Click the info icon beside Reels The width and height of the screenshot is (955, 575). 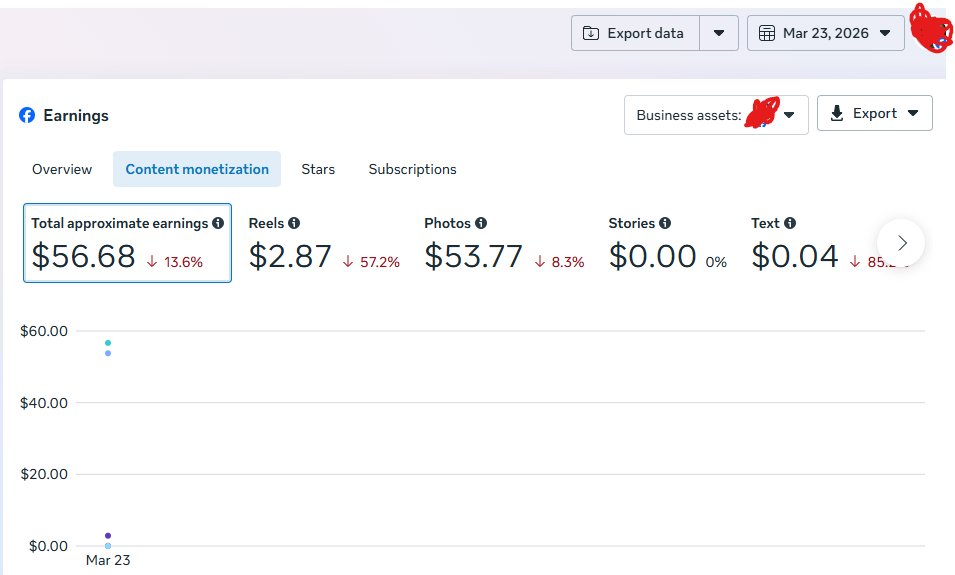click(294, 223)
